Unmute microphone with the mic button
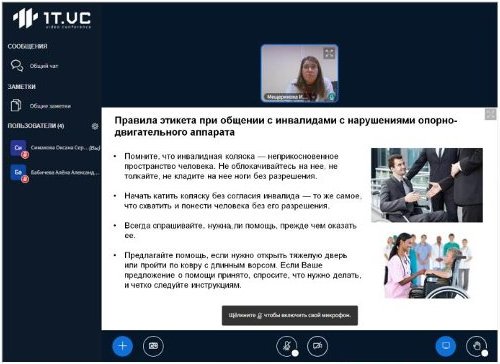Screen dimensions: 500x364 tap(287, 346)
